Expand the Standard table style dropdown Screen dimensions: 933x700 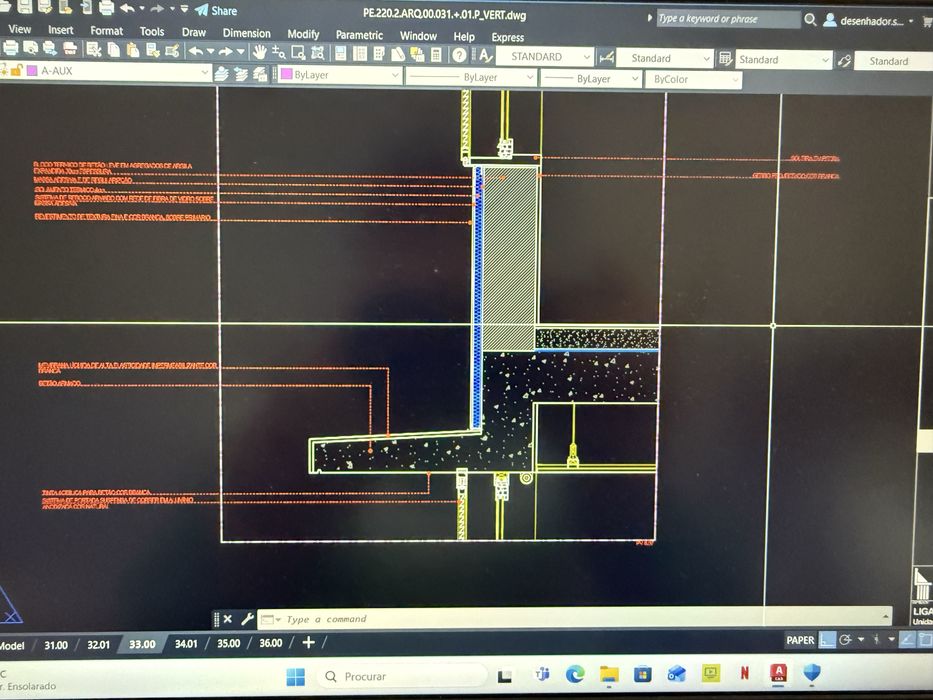pyautogui.click(x=825, y=60)
